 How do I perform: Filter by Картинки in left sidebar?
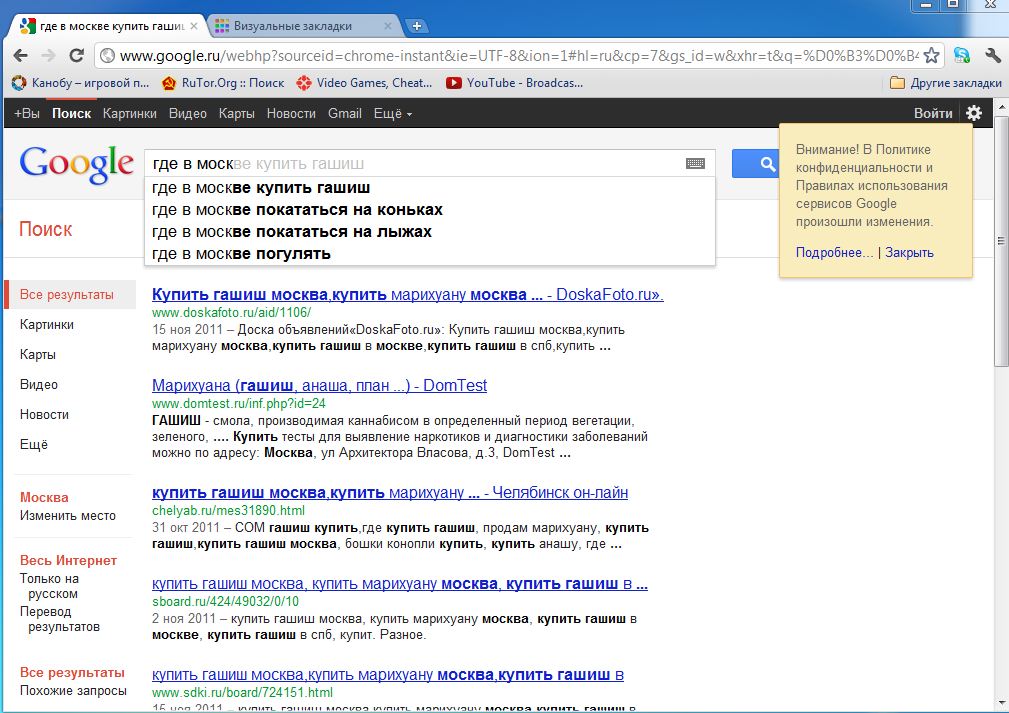point(46,324)
